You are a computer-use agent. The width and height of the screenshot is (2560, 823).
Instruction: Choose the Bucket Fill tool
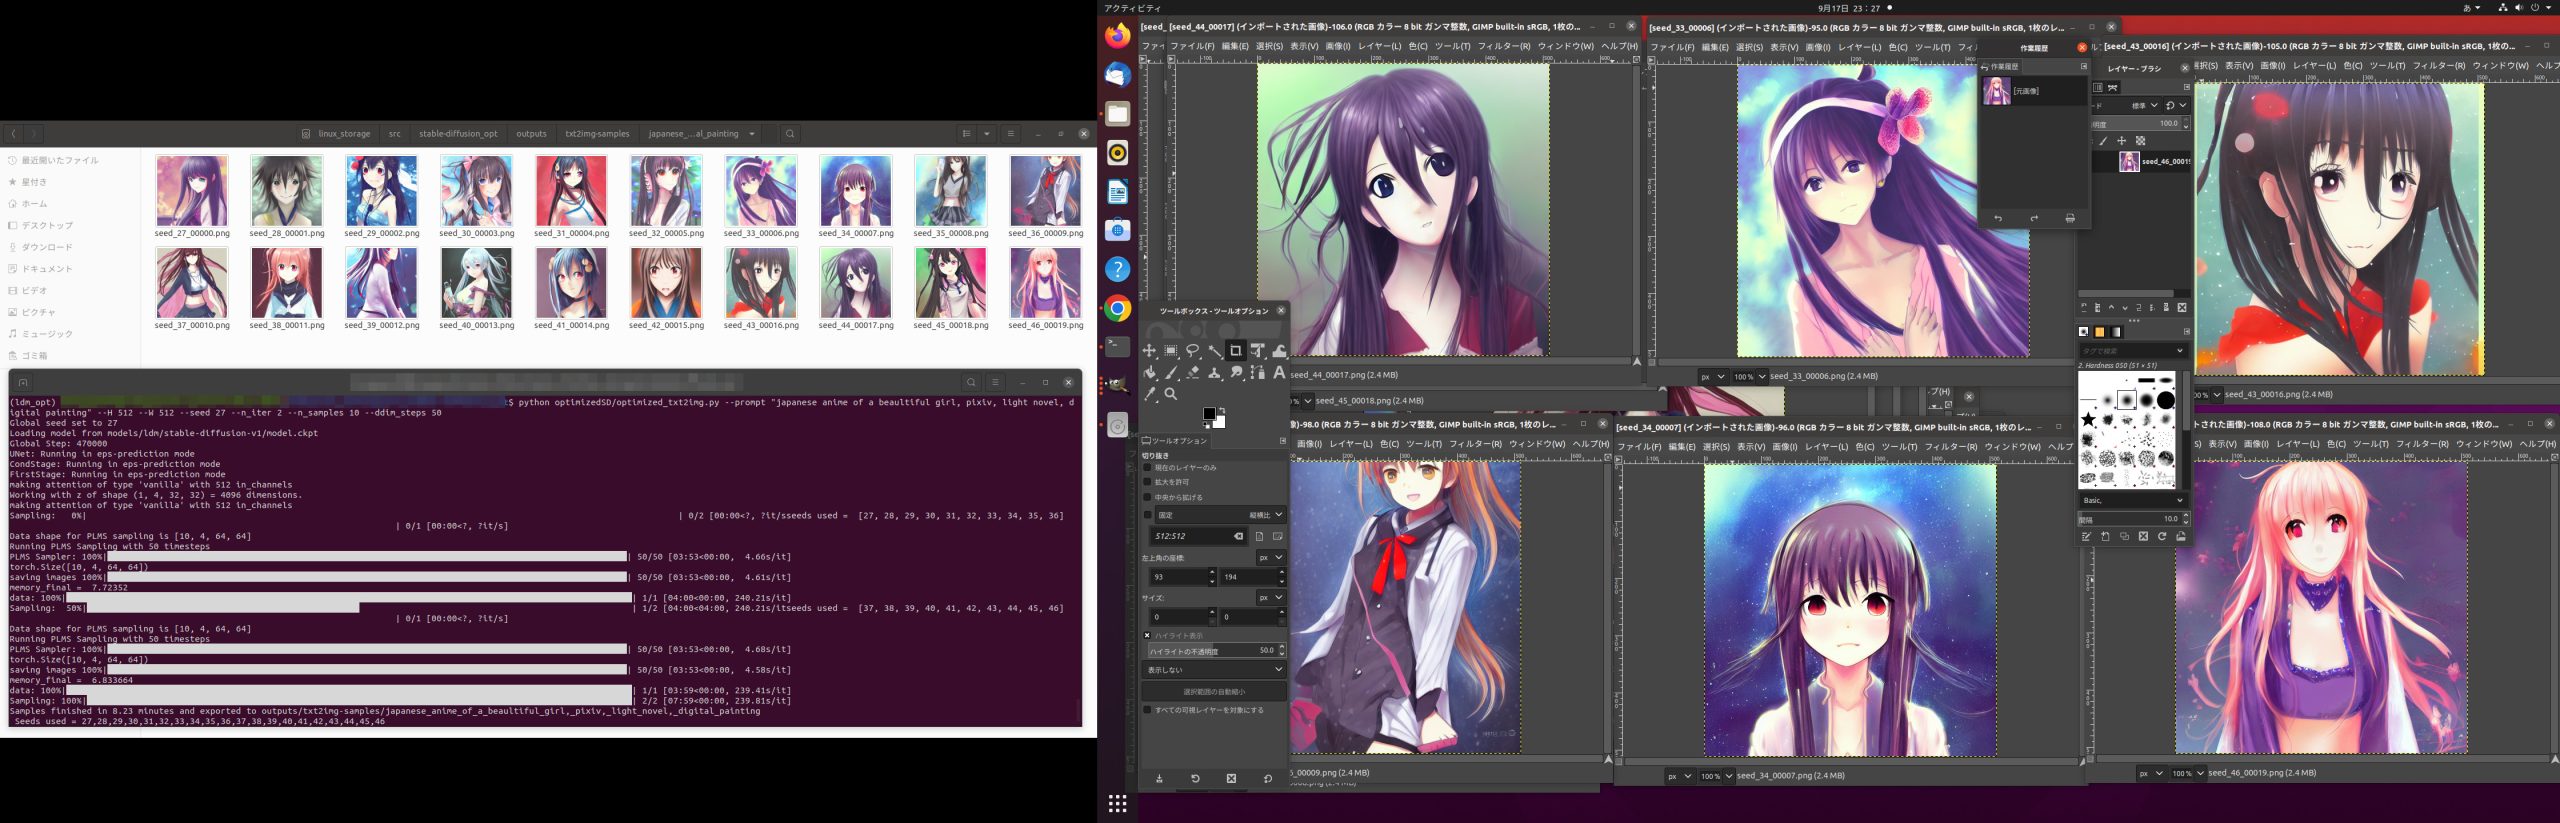(1150, 373)
